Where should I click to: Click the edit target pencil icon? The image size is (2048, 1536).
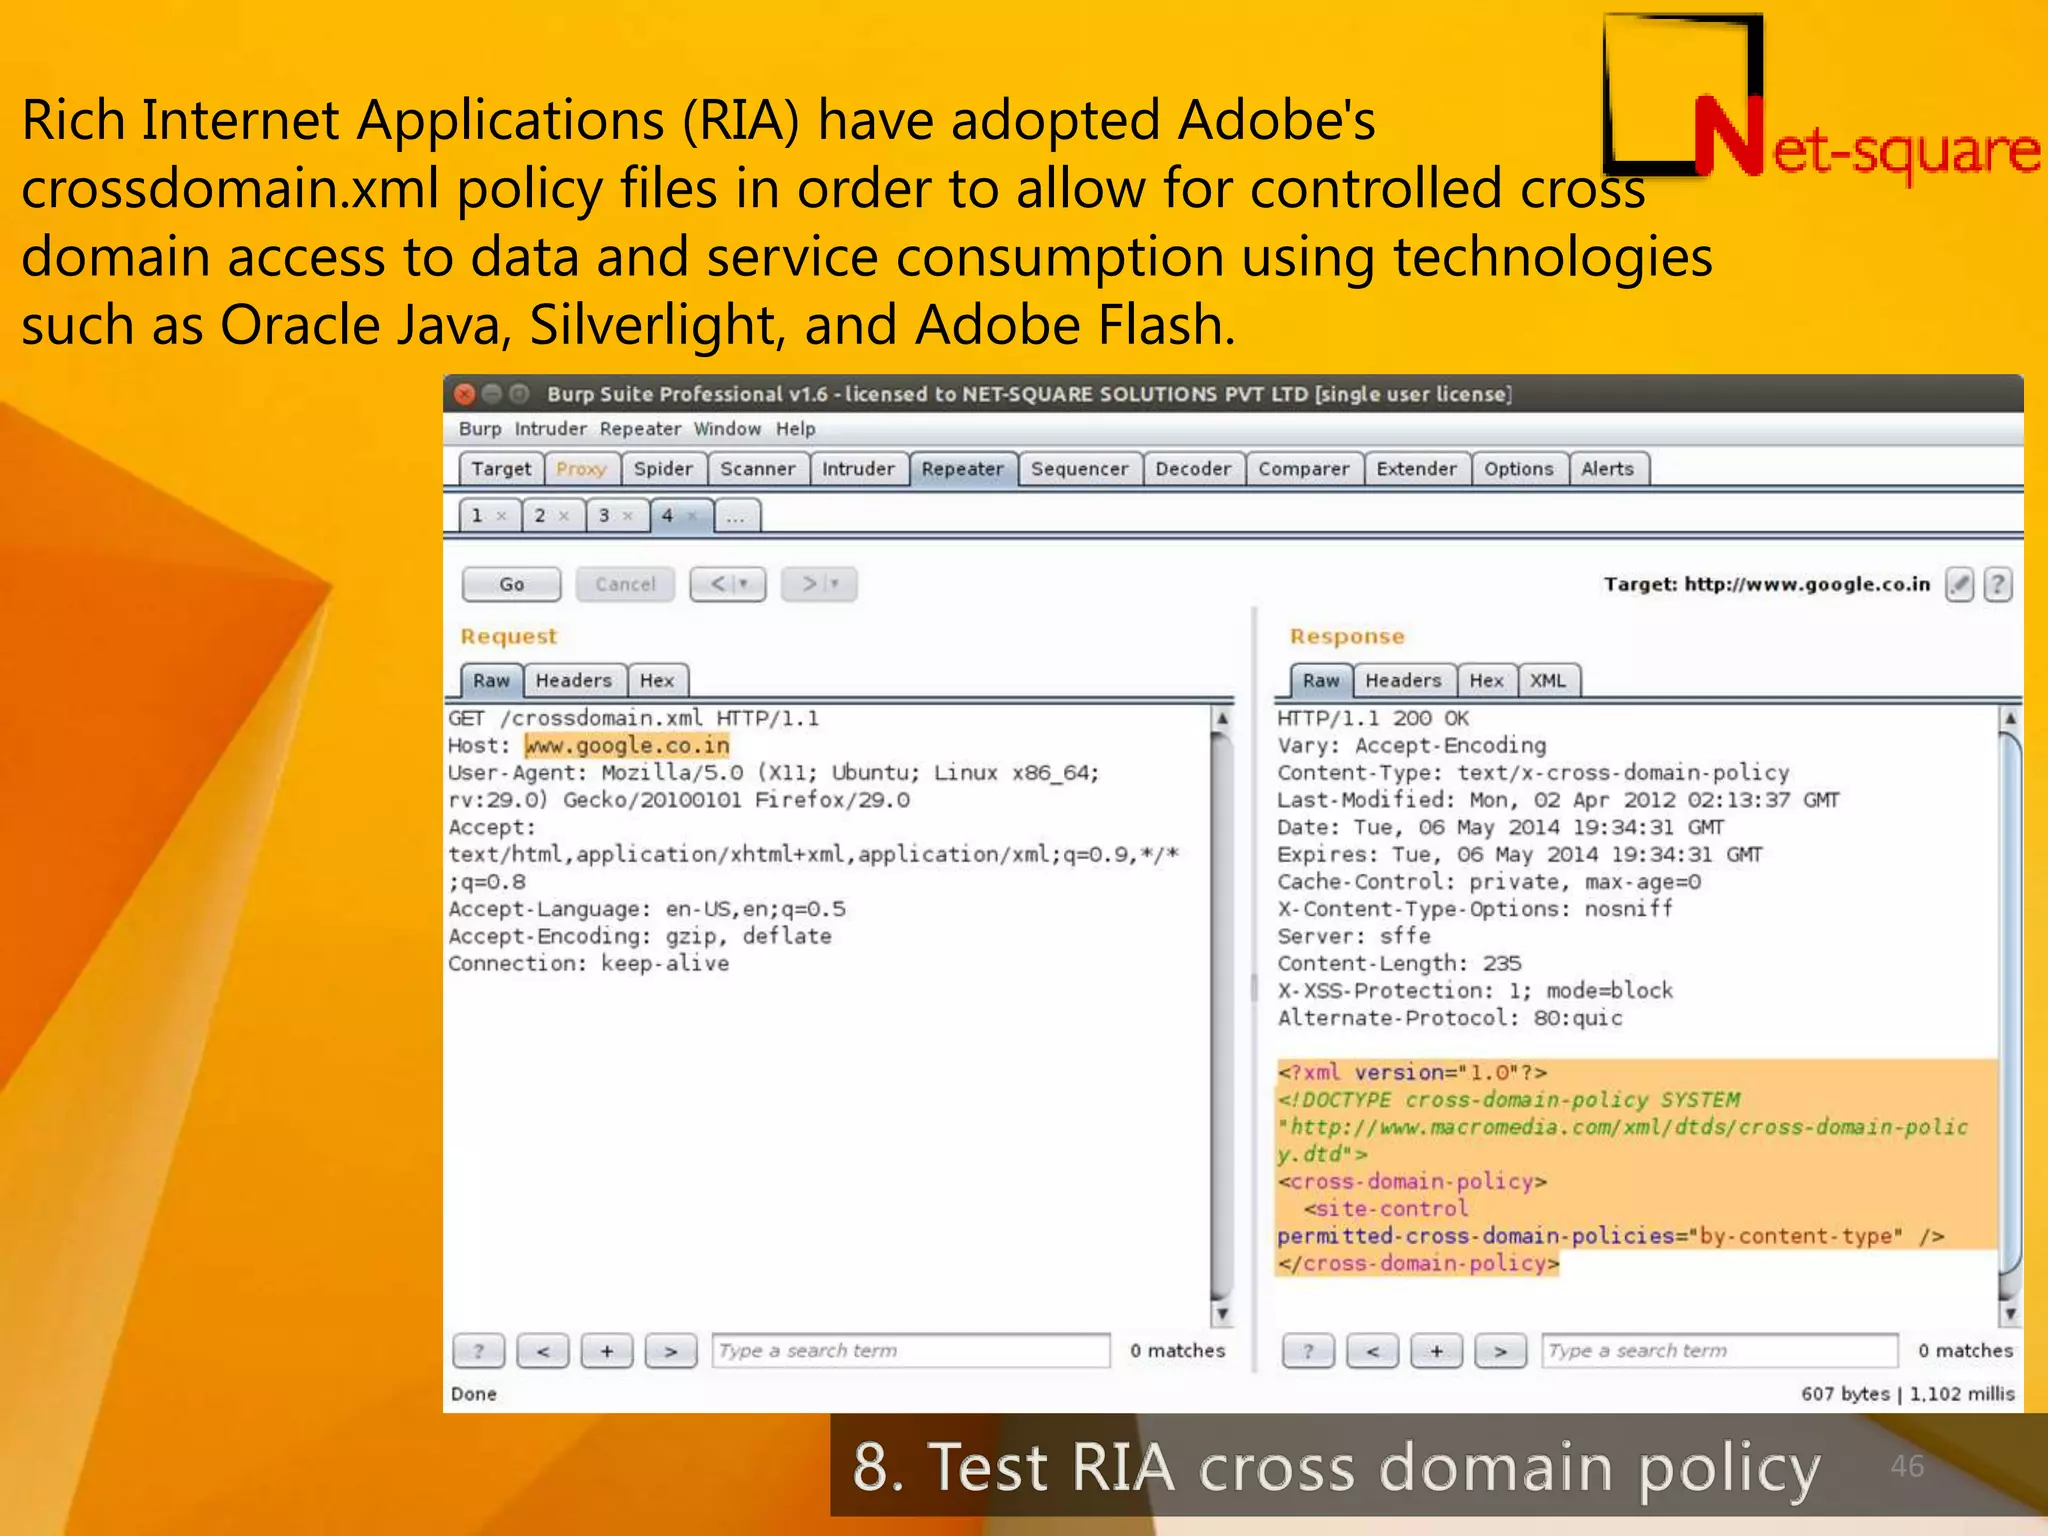[1959, 584]
